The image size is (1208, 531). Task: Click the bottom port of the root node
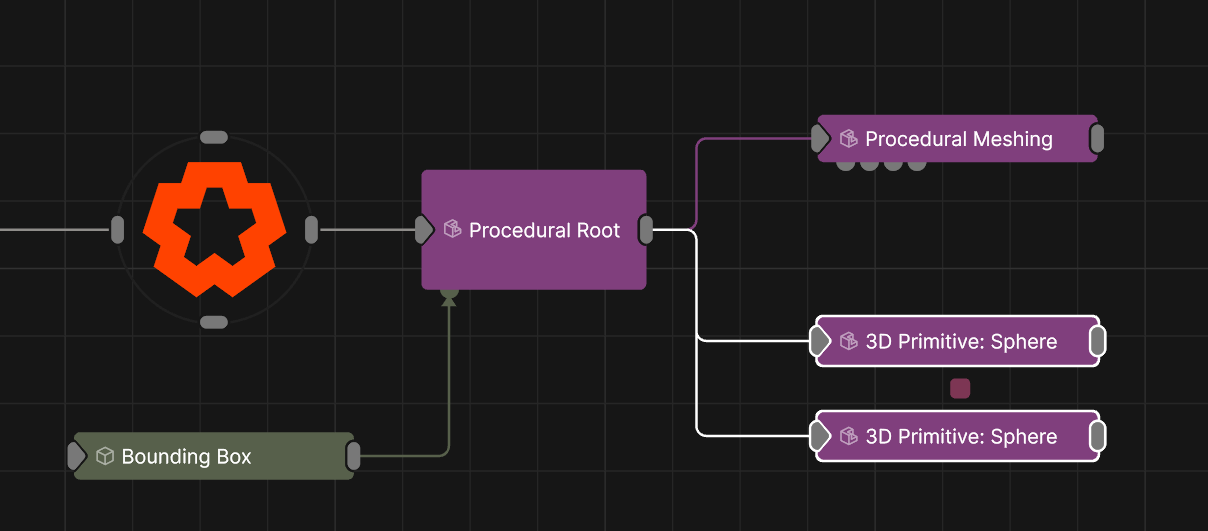[214, 322]
